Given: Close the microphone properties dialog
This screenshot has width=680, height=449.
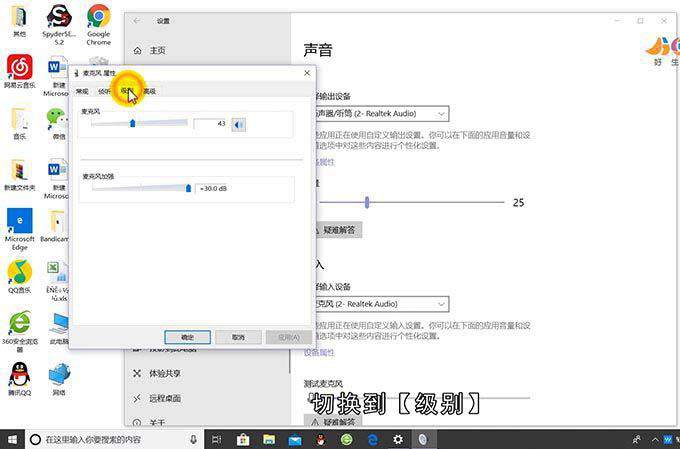Looking at the screenshot, I should pos(307,73).
